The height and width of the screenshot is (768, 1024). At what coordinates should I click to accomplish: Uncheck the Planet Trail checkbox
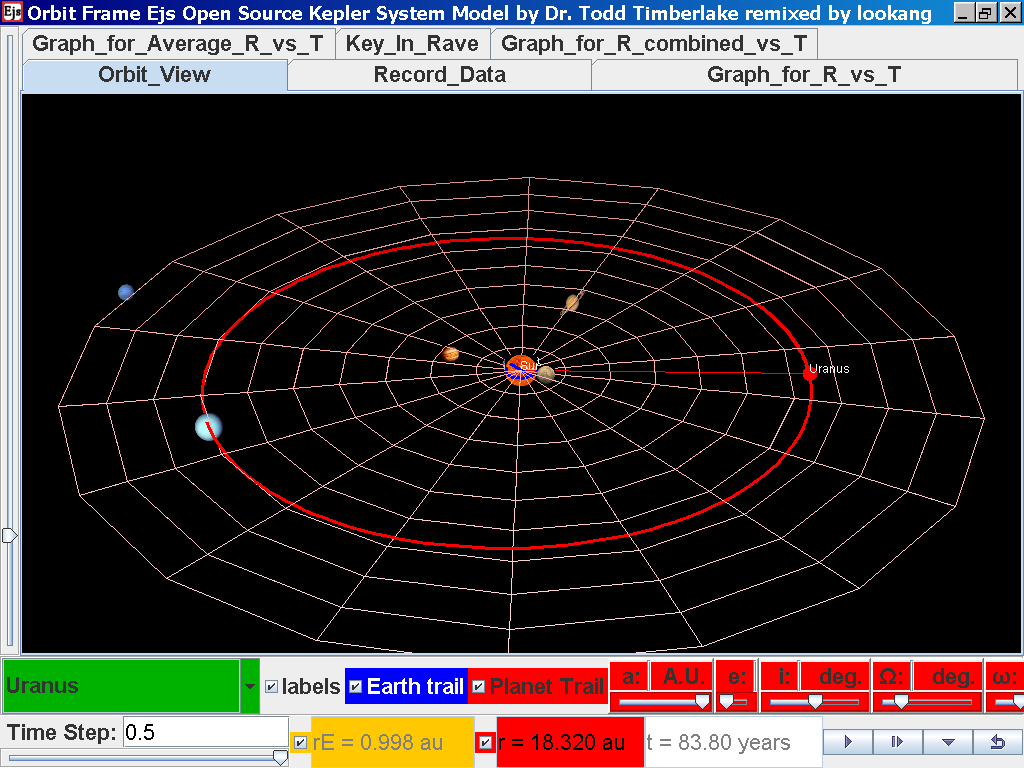coord(478,687)
